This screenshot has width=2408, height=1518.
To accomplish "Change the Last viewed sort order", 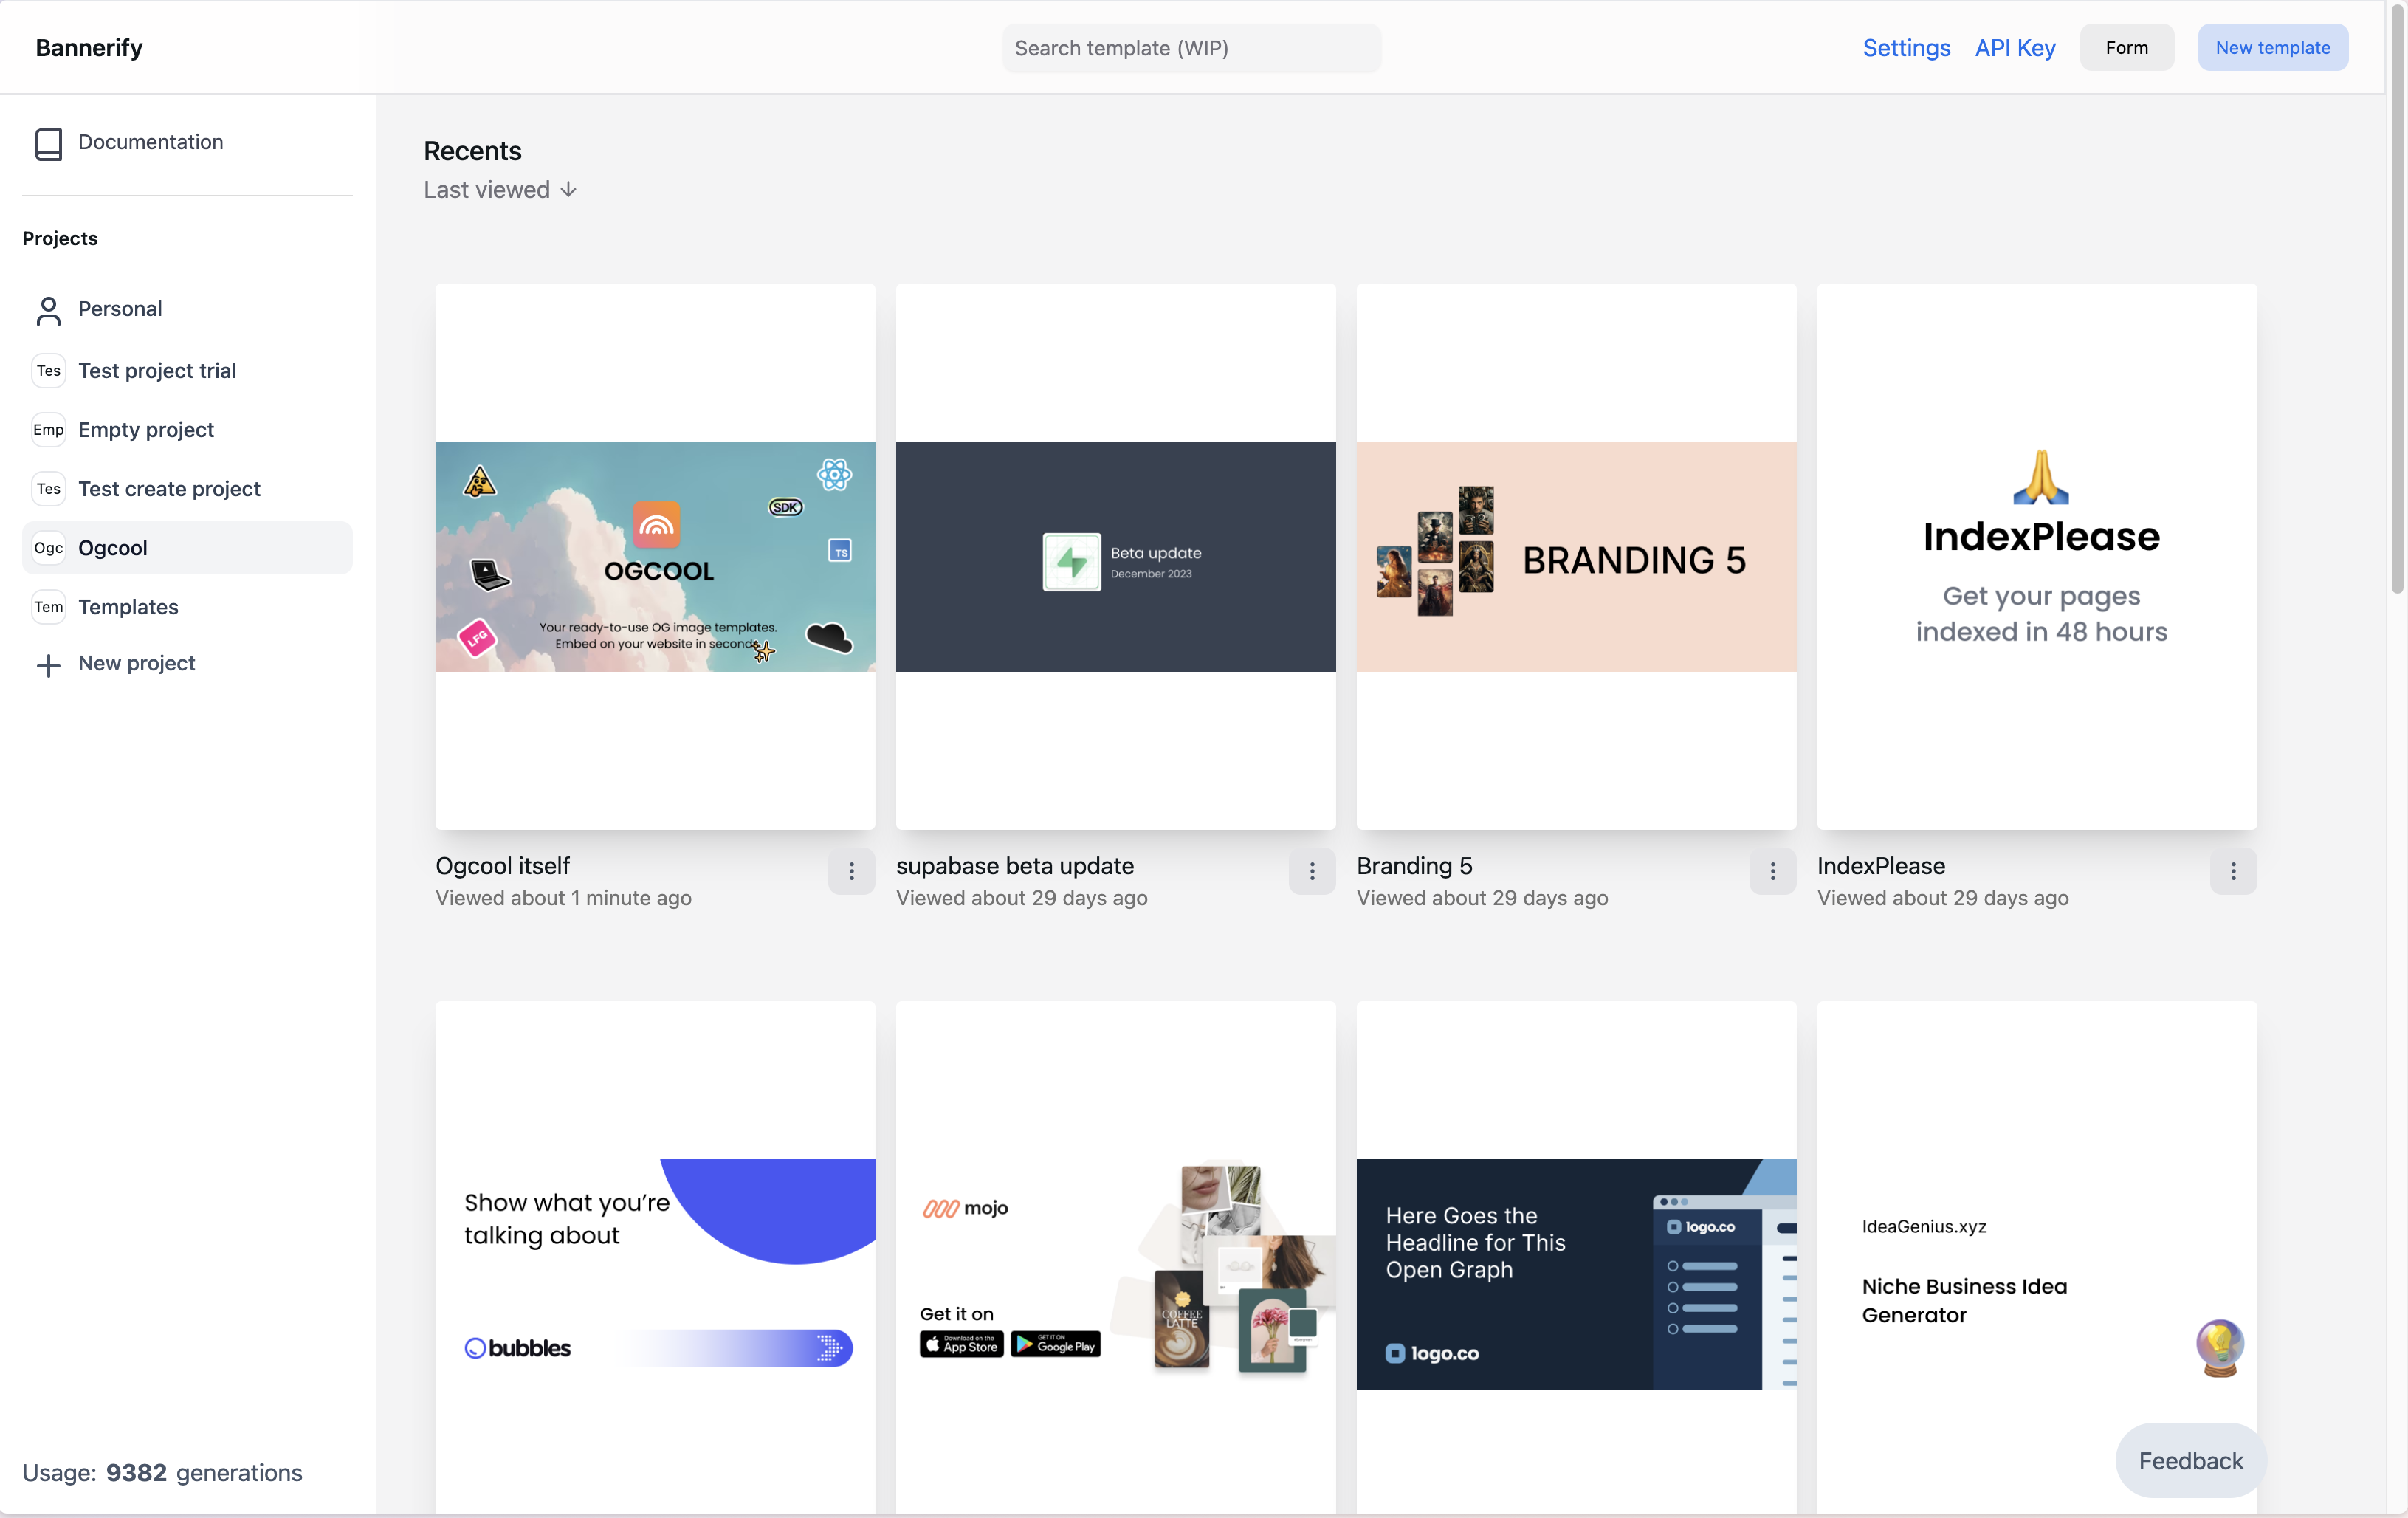I will pos(500,190).
